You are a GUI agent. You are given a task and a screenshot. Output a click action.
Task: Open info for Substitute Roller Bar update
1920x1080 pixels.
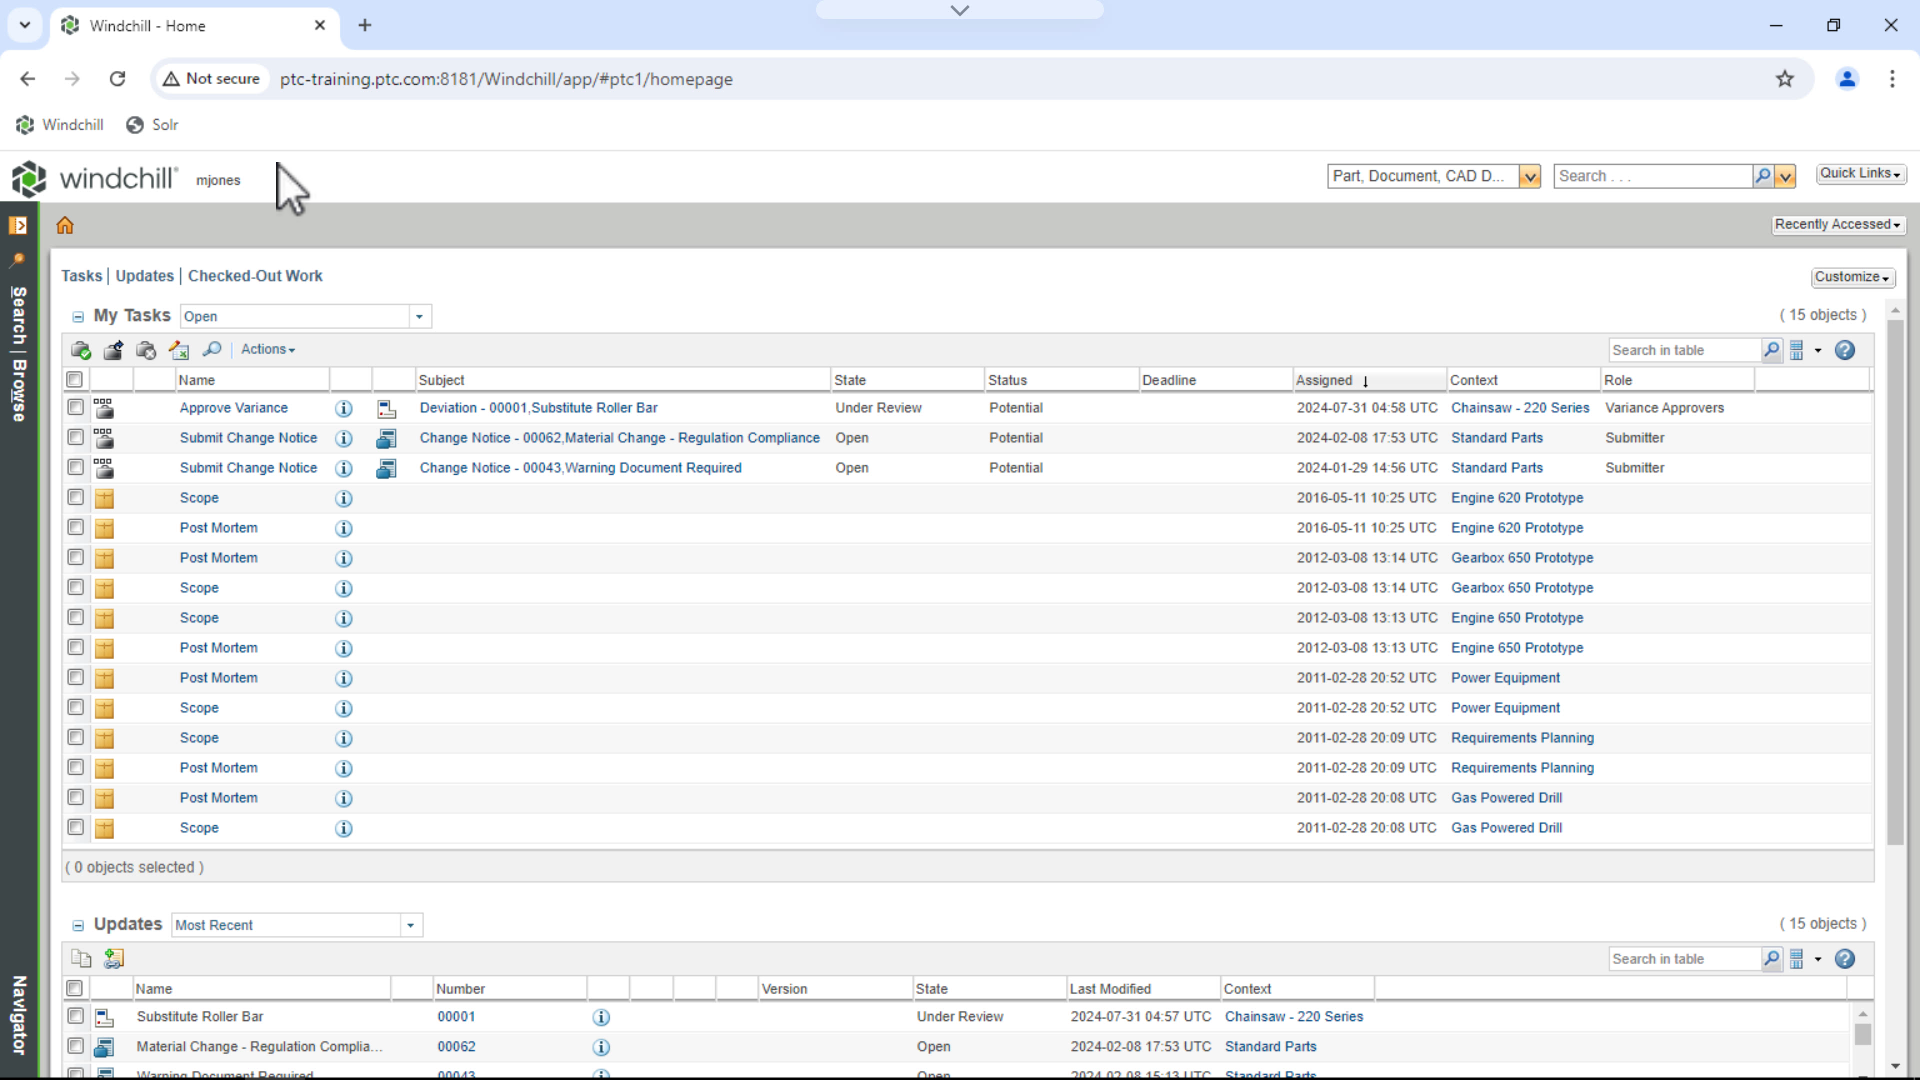[x=601, y=1017]
